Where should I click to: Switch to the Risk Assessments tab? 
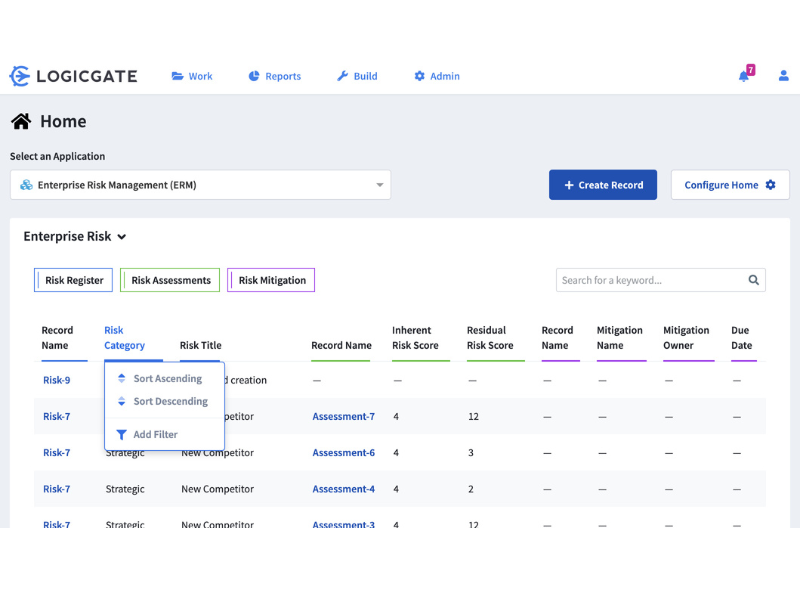click(169, 280)
